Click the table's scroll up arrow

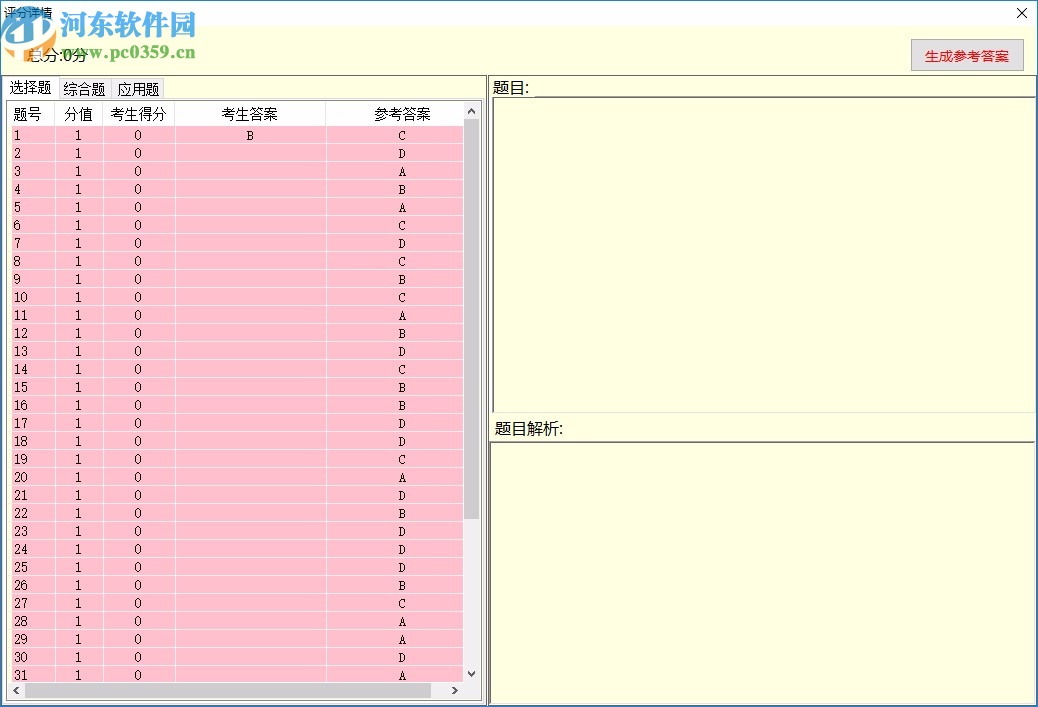click(x=471, y=111)
